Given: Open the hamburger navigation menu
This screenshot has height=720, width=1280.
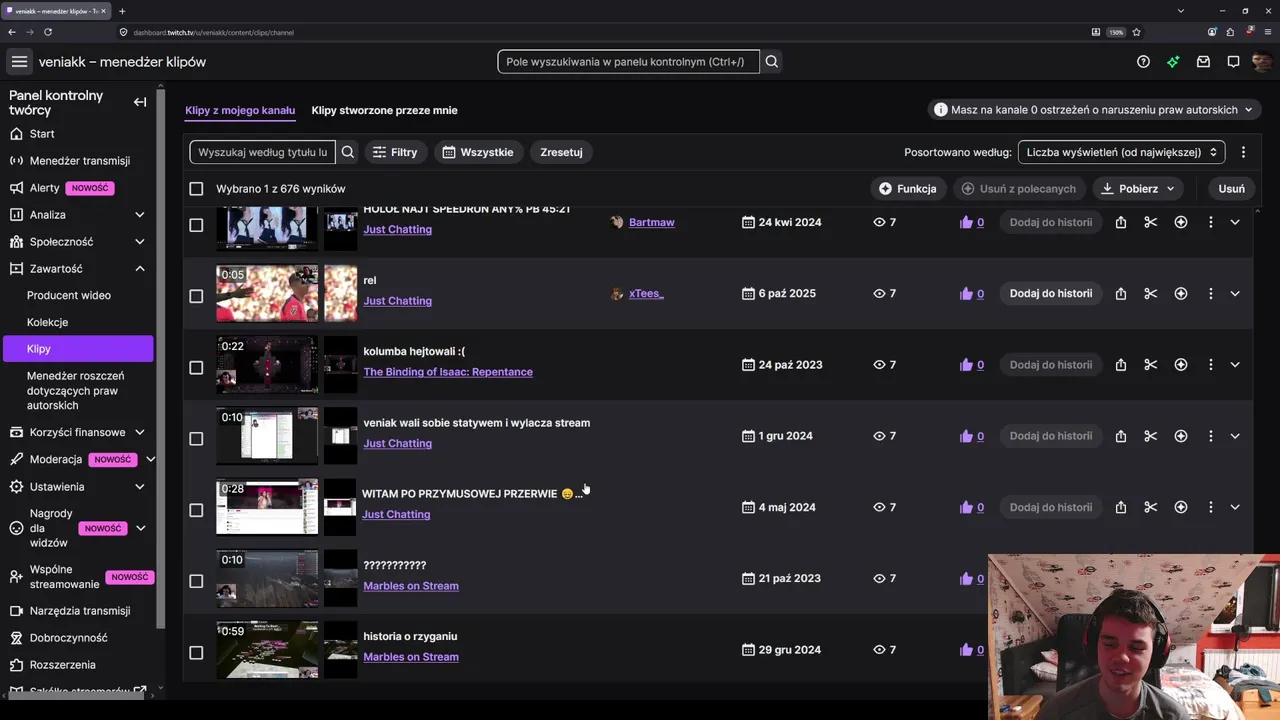Looking at the screenshot, I should click(19, 62).
